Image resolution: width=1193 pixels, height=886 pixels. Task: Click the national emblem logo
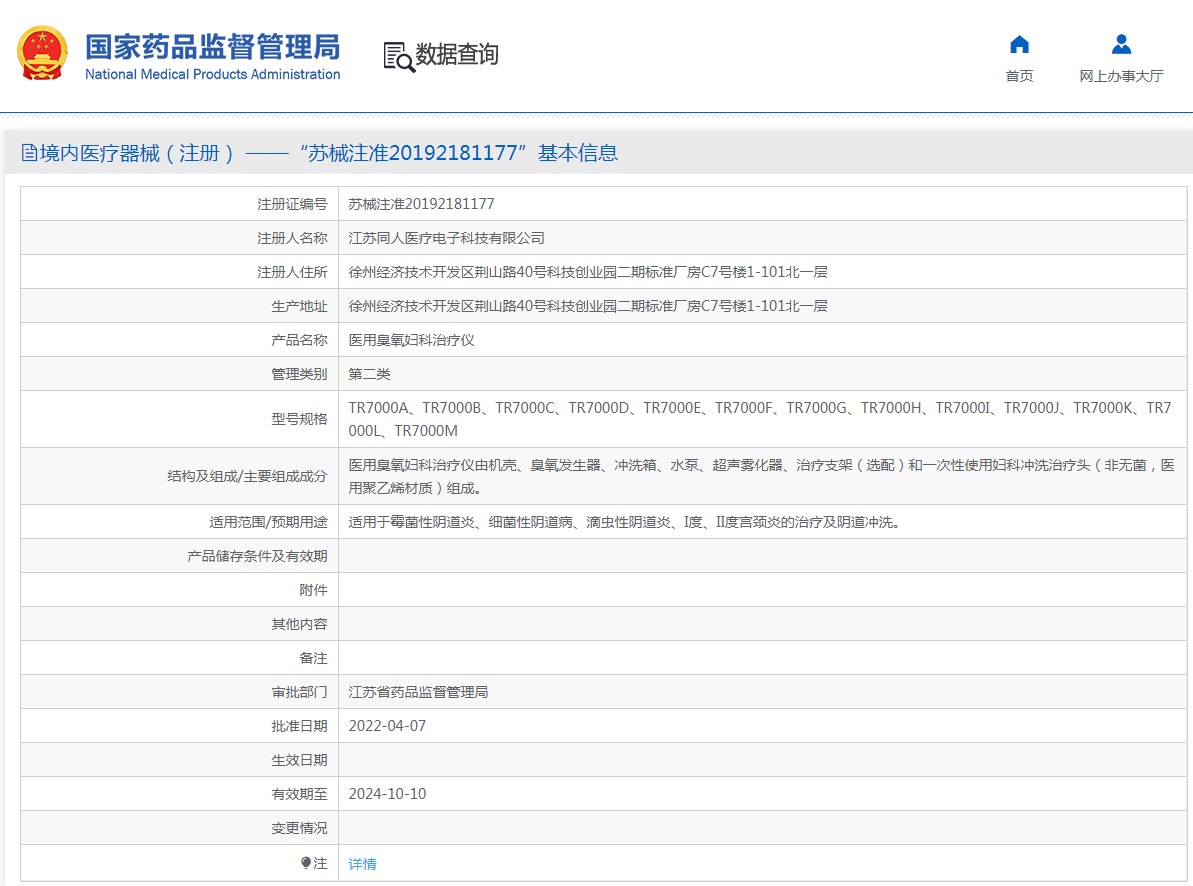pyautogui.click(x=43, y=53)
